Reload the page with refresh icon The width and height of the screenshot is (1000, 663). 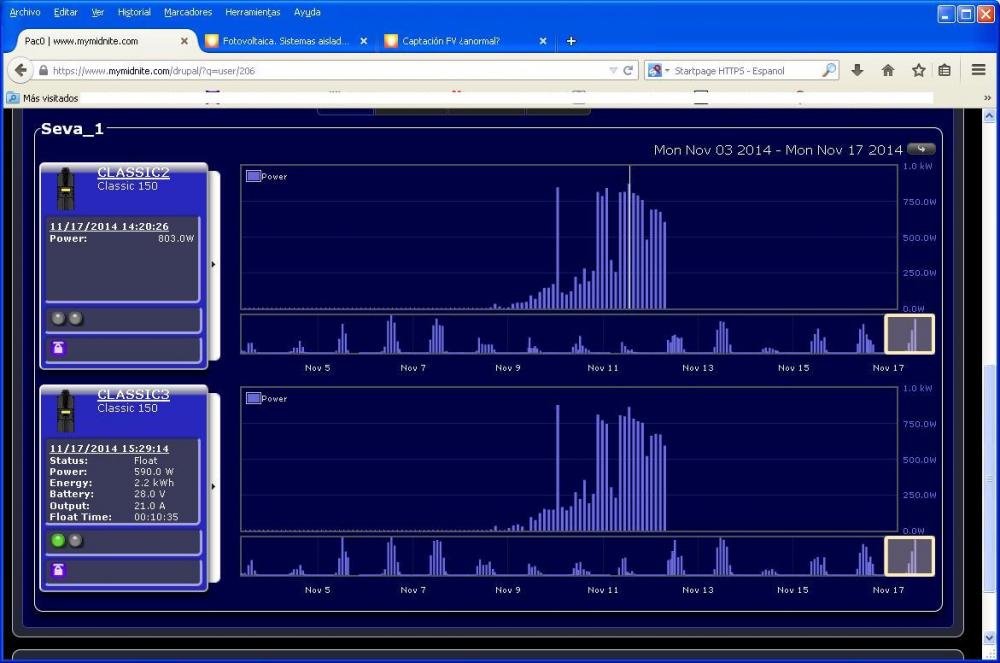(628, 70)
